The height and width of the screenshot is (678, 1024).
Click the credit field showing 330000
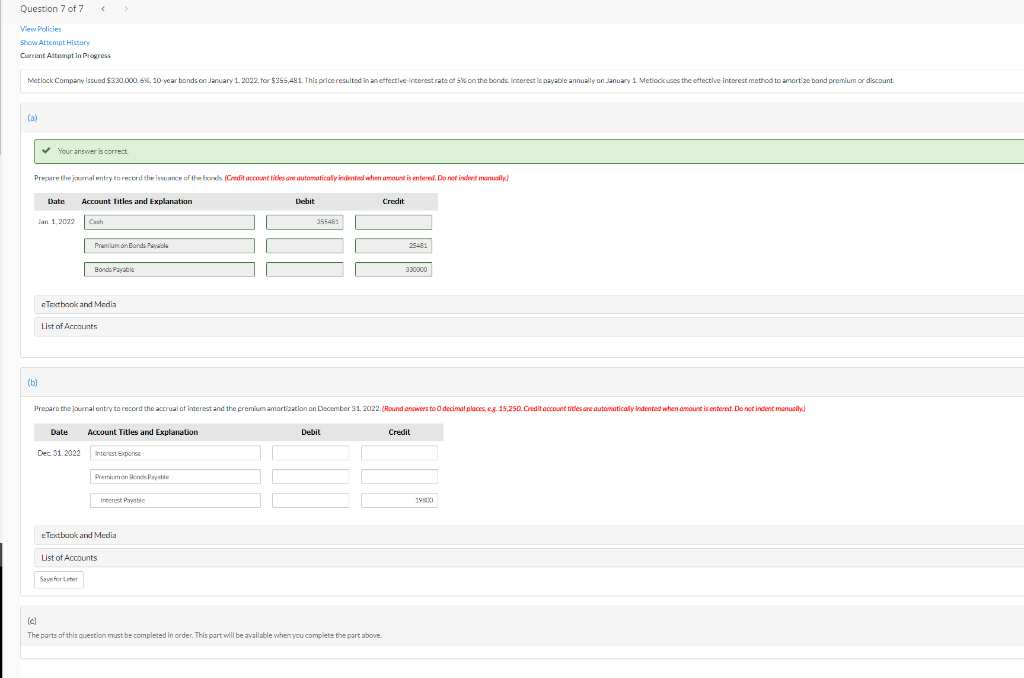pos(393,269)
